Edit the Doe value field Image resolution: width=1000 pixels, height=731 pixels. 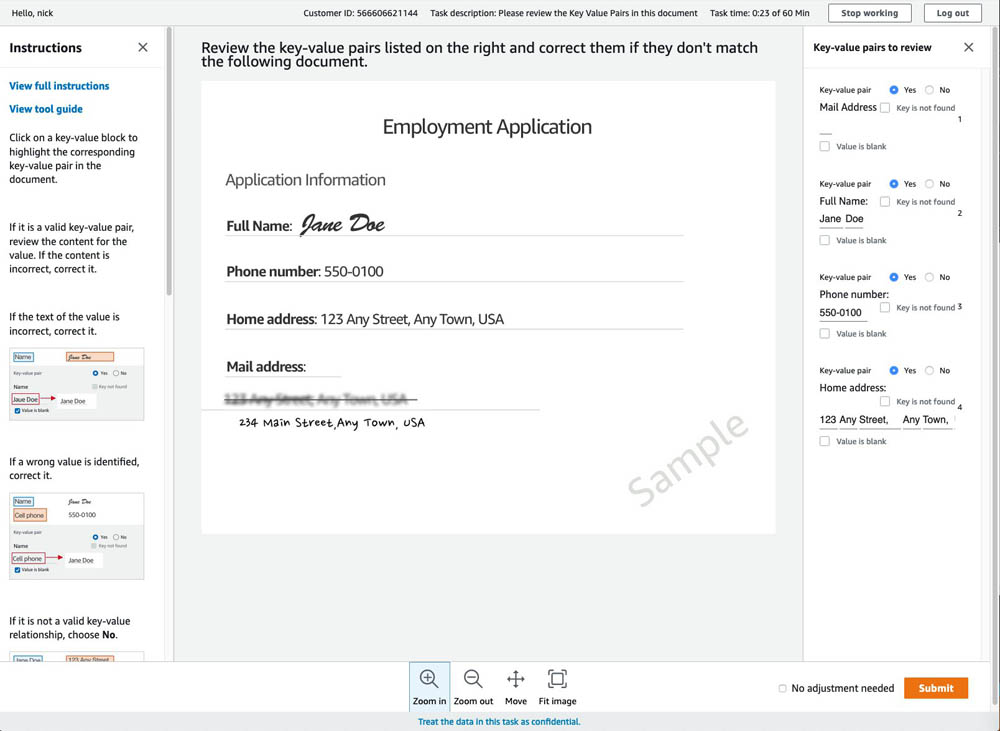855,219
